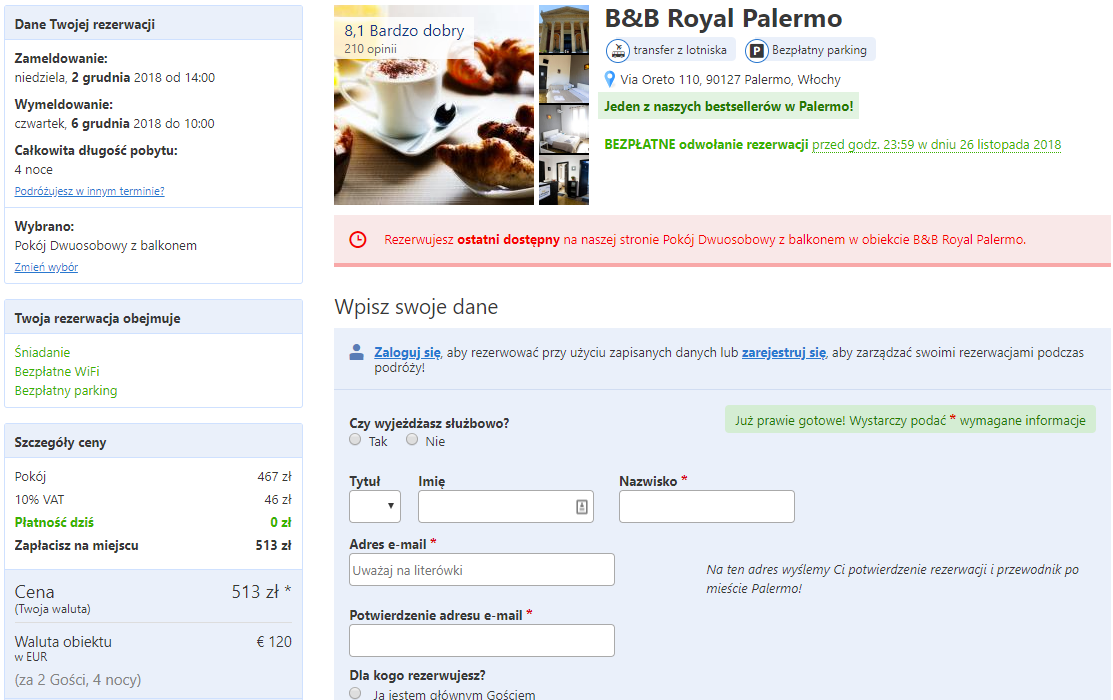
Task: Click the free cancellation deadline date link
Action: [x=936, y=145]
